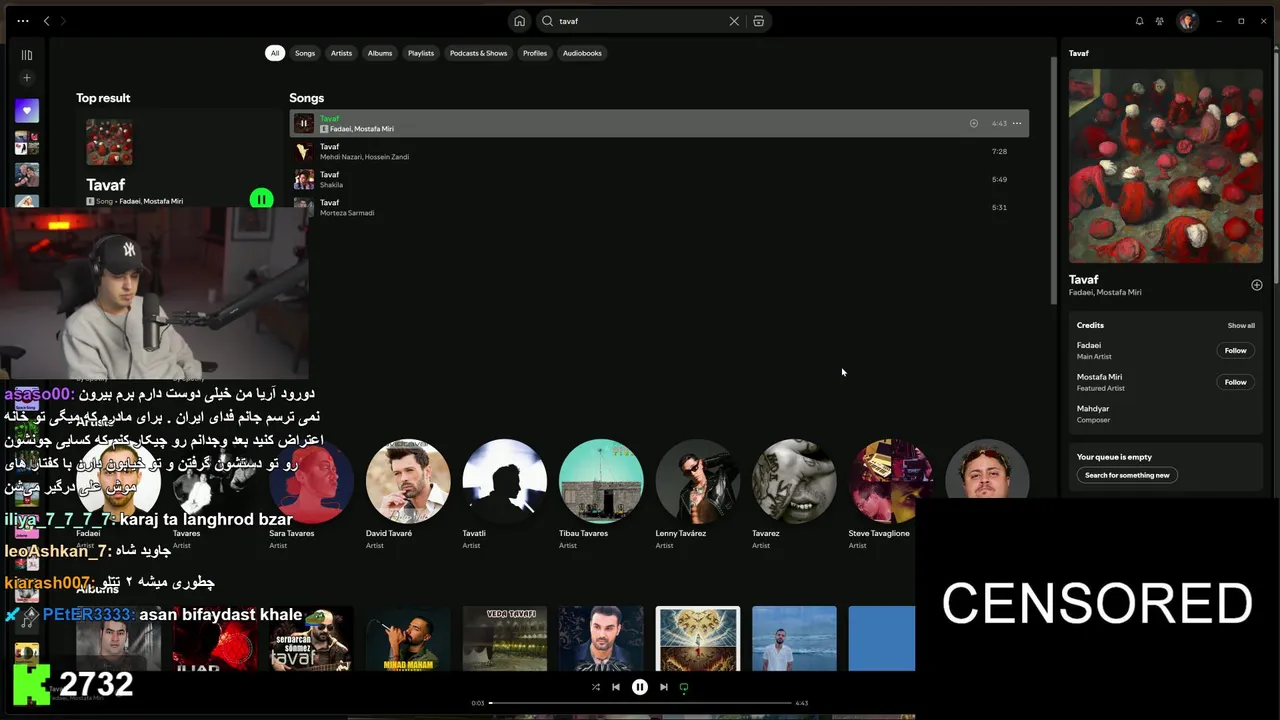This screenshot has width=1280, height=720.
Task: Go back with the left arrow
Action: 46,21
